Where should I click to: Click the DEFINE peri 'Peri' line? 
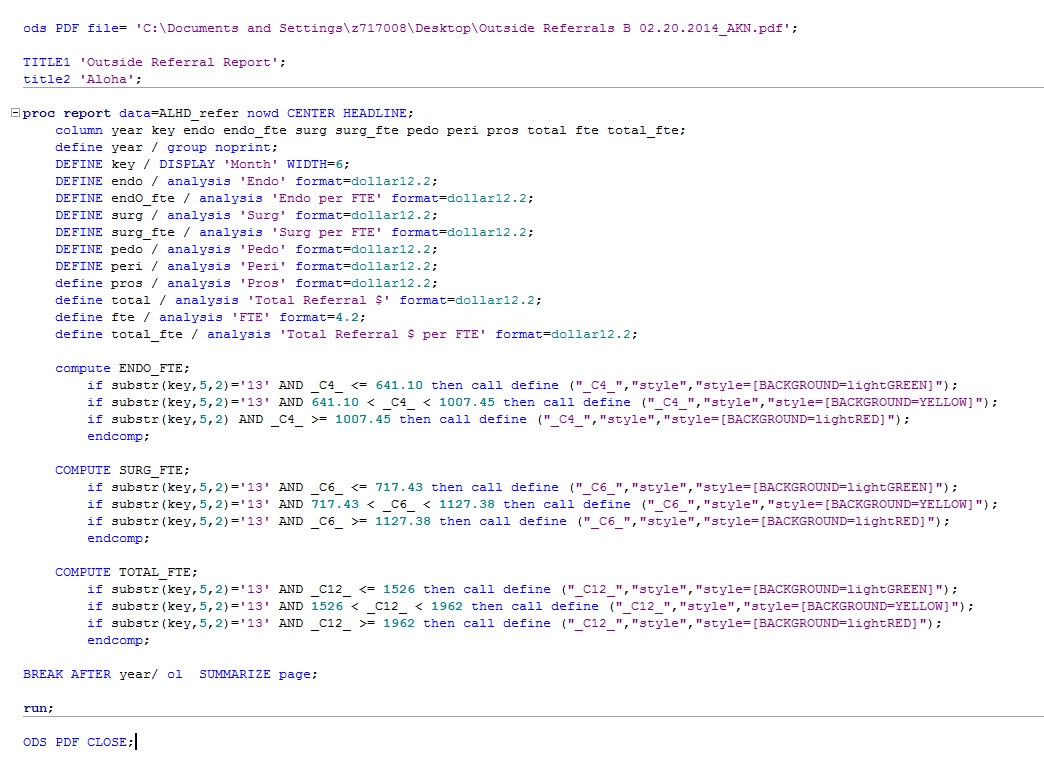tap(246, 266)
